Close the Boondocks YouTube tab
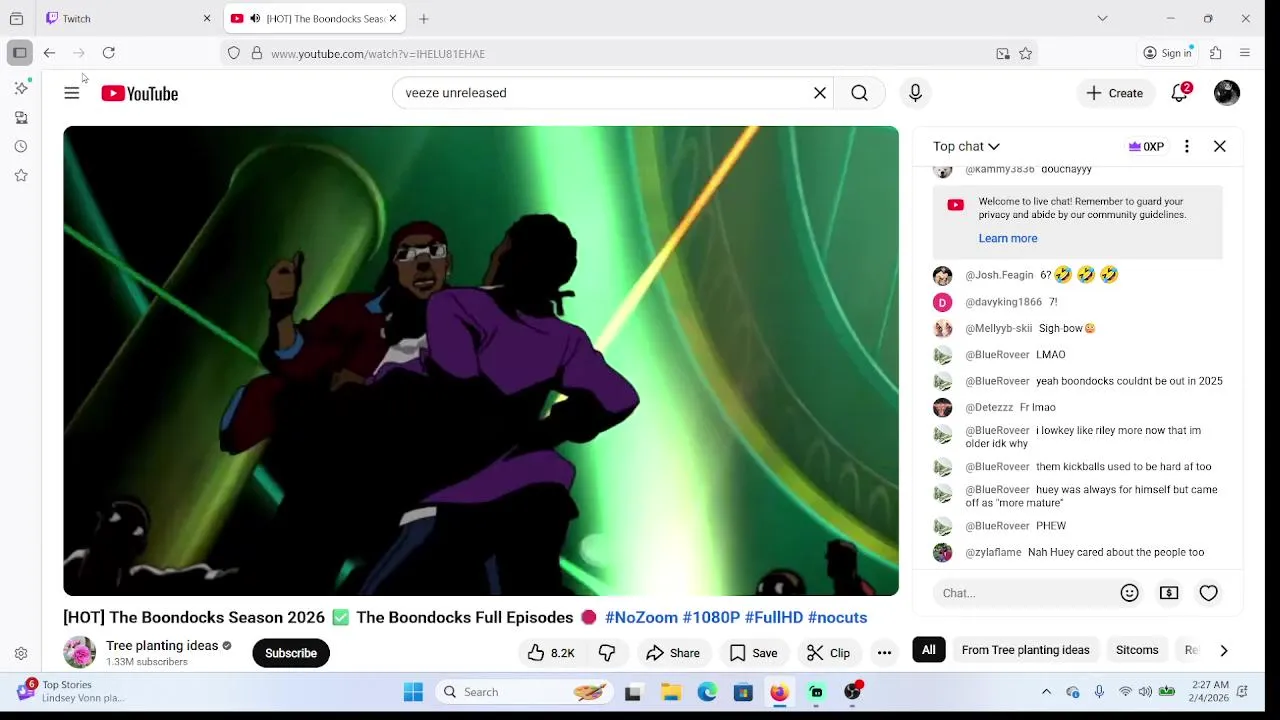The image size is (1280, 720). (393, 18)
